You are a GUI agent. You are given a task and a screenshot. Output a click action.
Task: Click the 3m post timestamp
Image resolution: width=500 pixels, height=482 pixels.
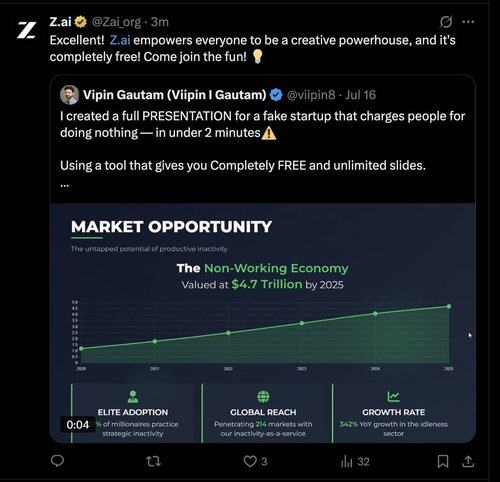pyautogui.click(x=160, y=22)
